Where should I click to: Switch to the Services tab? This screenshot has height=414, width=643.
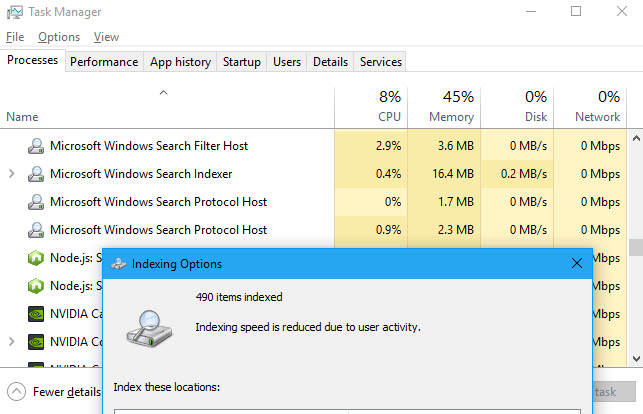(381, 62)
